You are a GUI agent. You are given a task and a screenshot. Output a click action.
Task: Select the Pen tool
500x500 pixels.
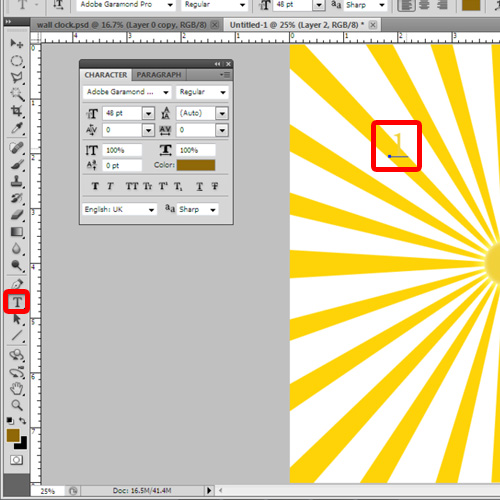pos(16,284)
